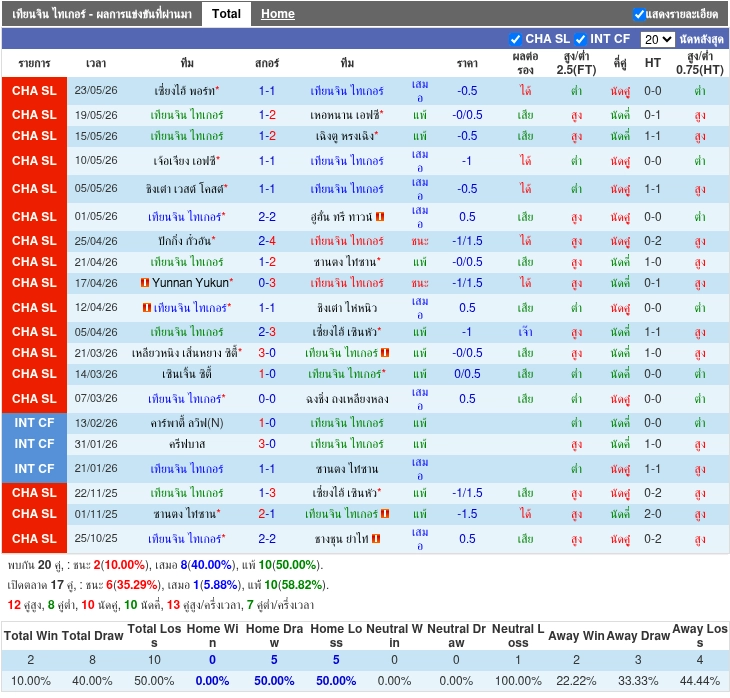Viewport: 730px width, 698px height.
Task: Select date cell 14/03/26
Action: point(96,373)
